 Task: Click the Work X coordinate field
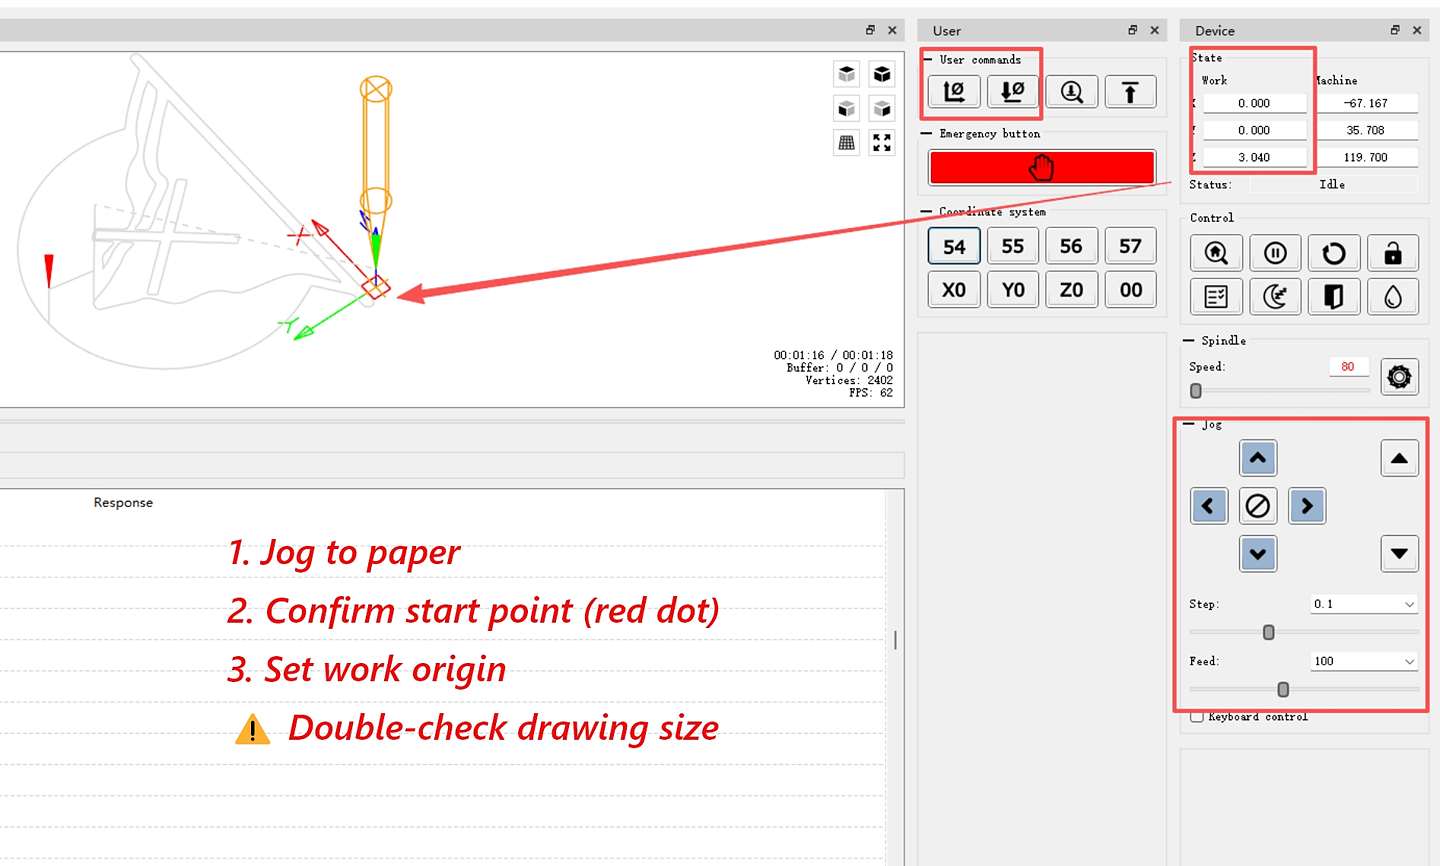click(1254, 103)
